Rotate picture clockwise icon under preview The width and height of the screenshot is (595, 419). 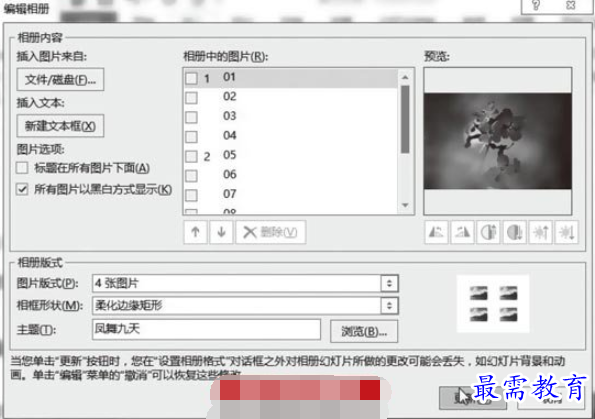pos(462,232)
